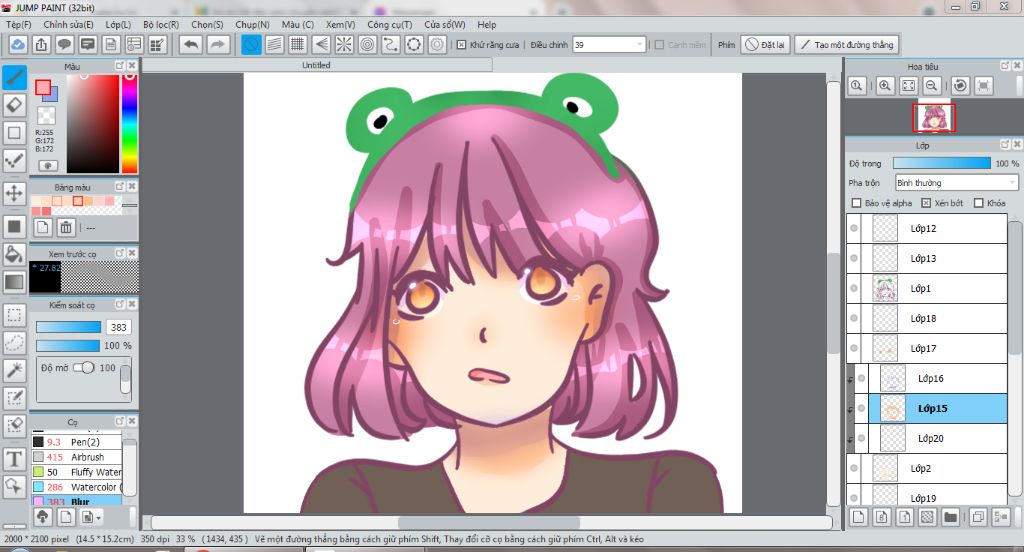Toggle the Xén bớt checkbox
The image size is (1024, 552).
pos(926,203)
